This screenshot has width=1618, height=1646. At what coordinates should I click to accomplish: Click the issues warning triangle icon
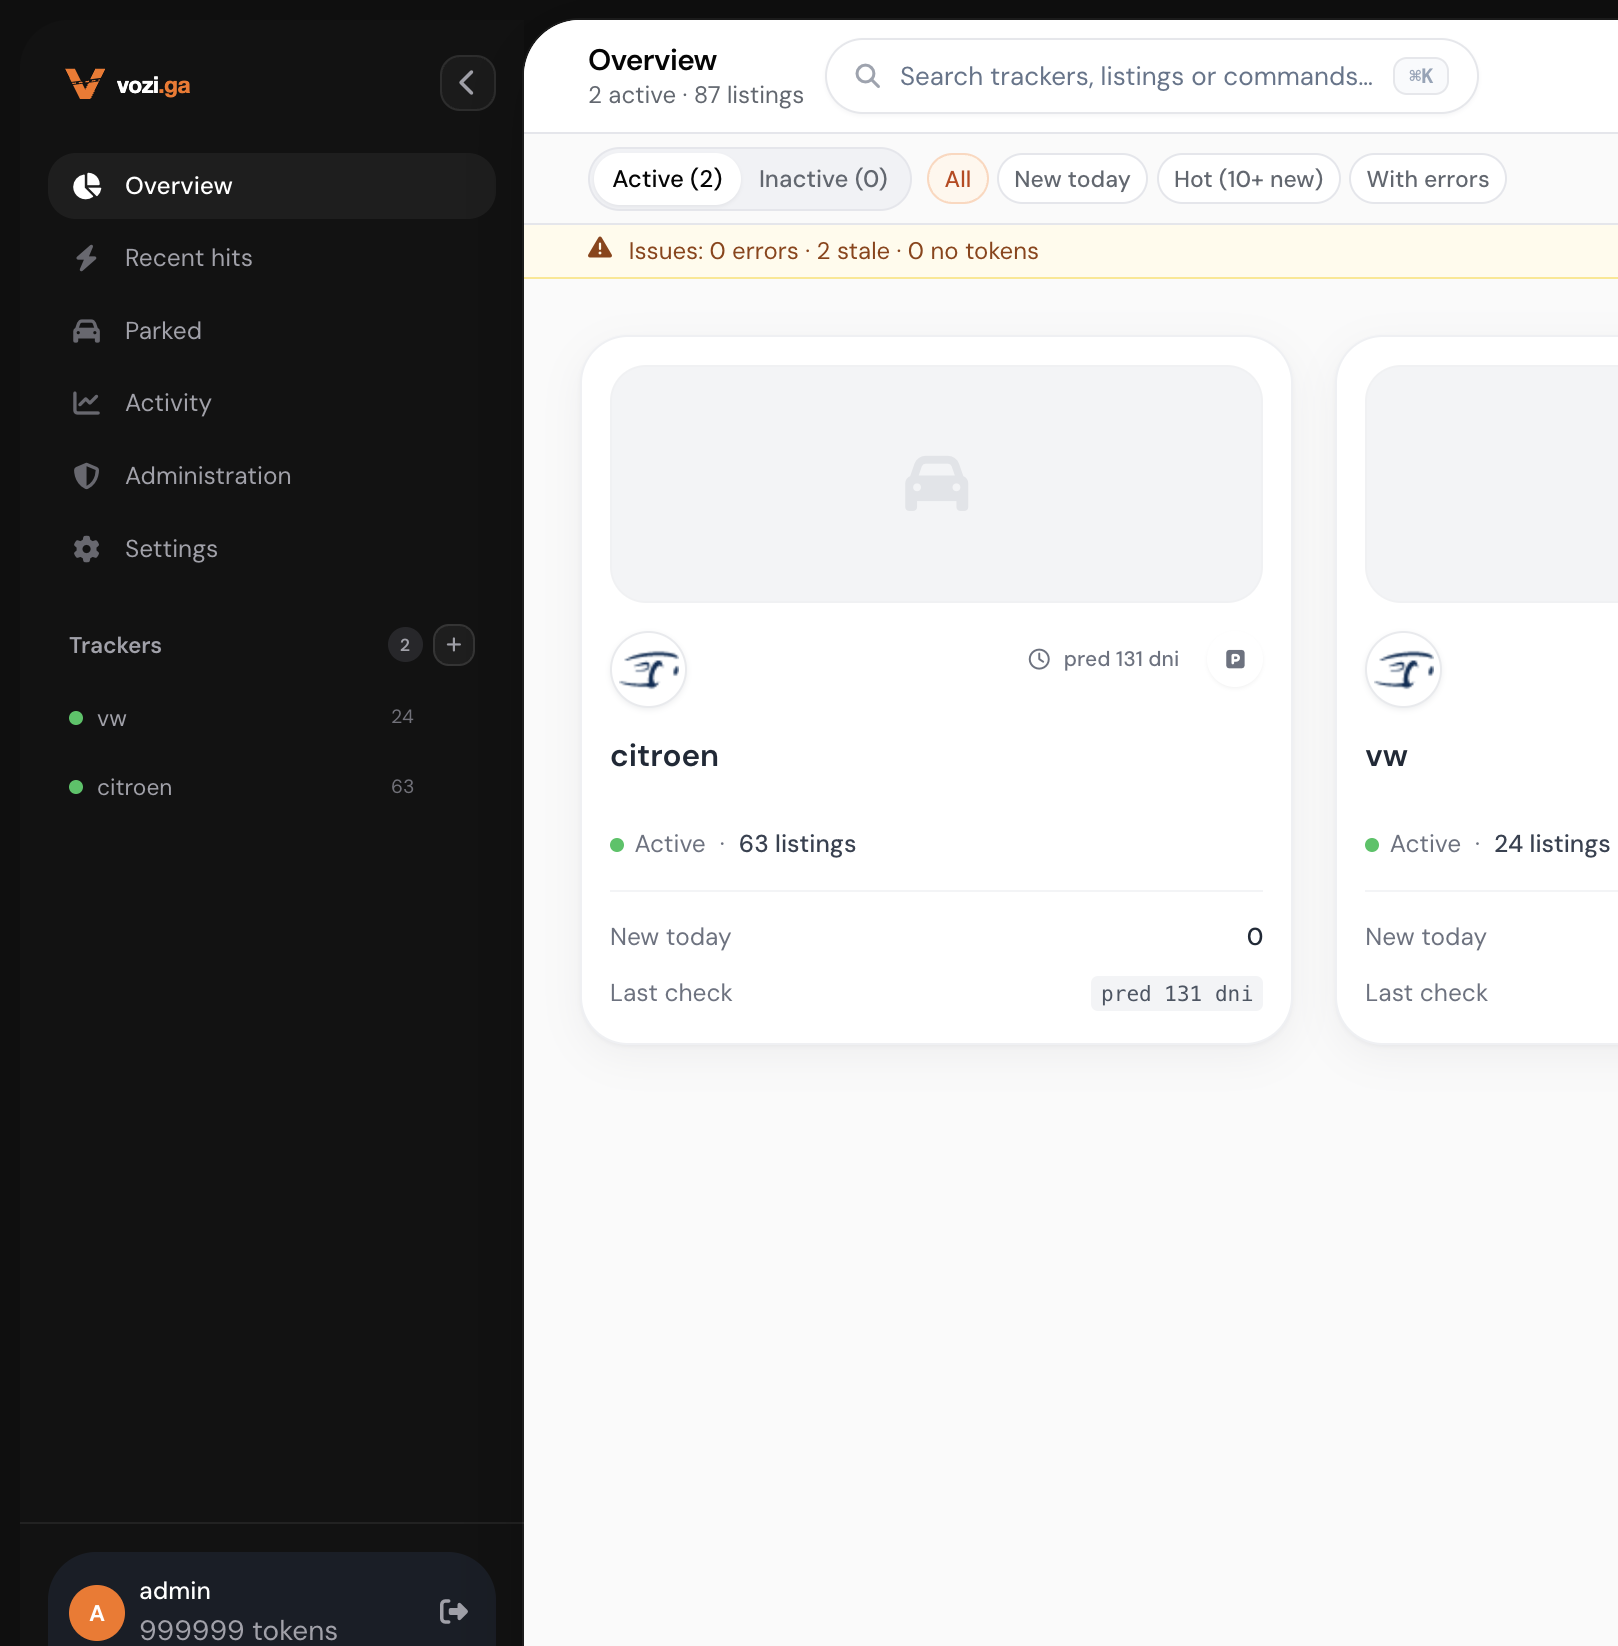pos(600,248)
